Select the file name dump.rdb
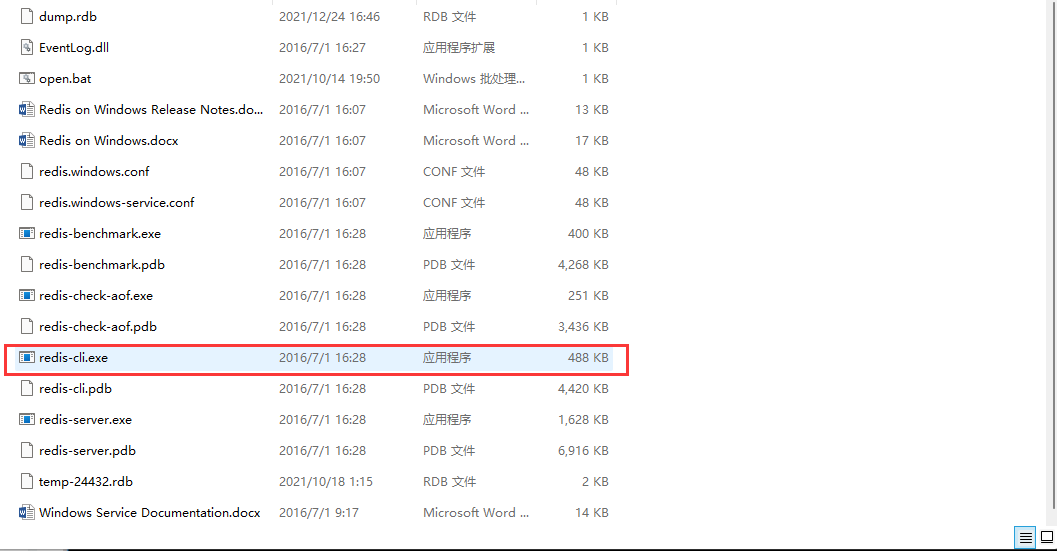The width and height of the screenshot is (1057, 551). pyautogui.click(x=67, y=17)
